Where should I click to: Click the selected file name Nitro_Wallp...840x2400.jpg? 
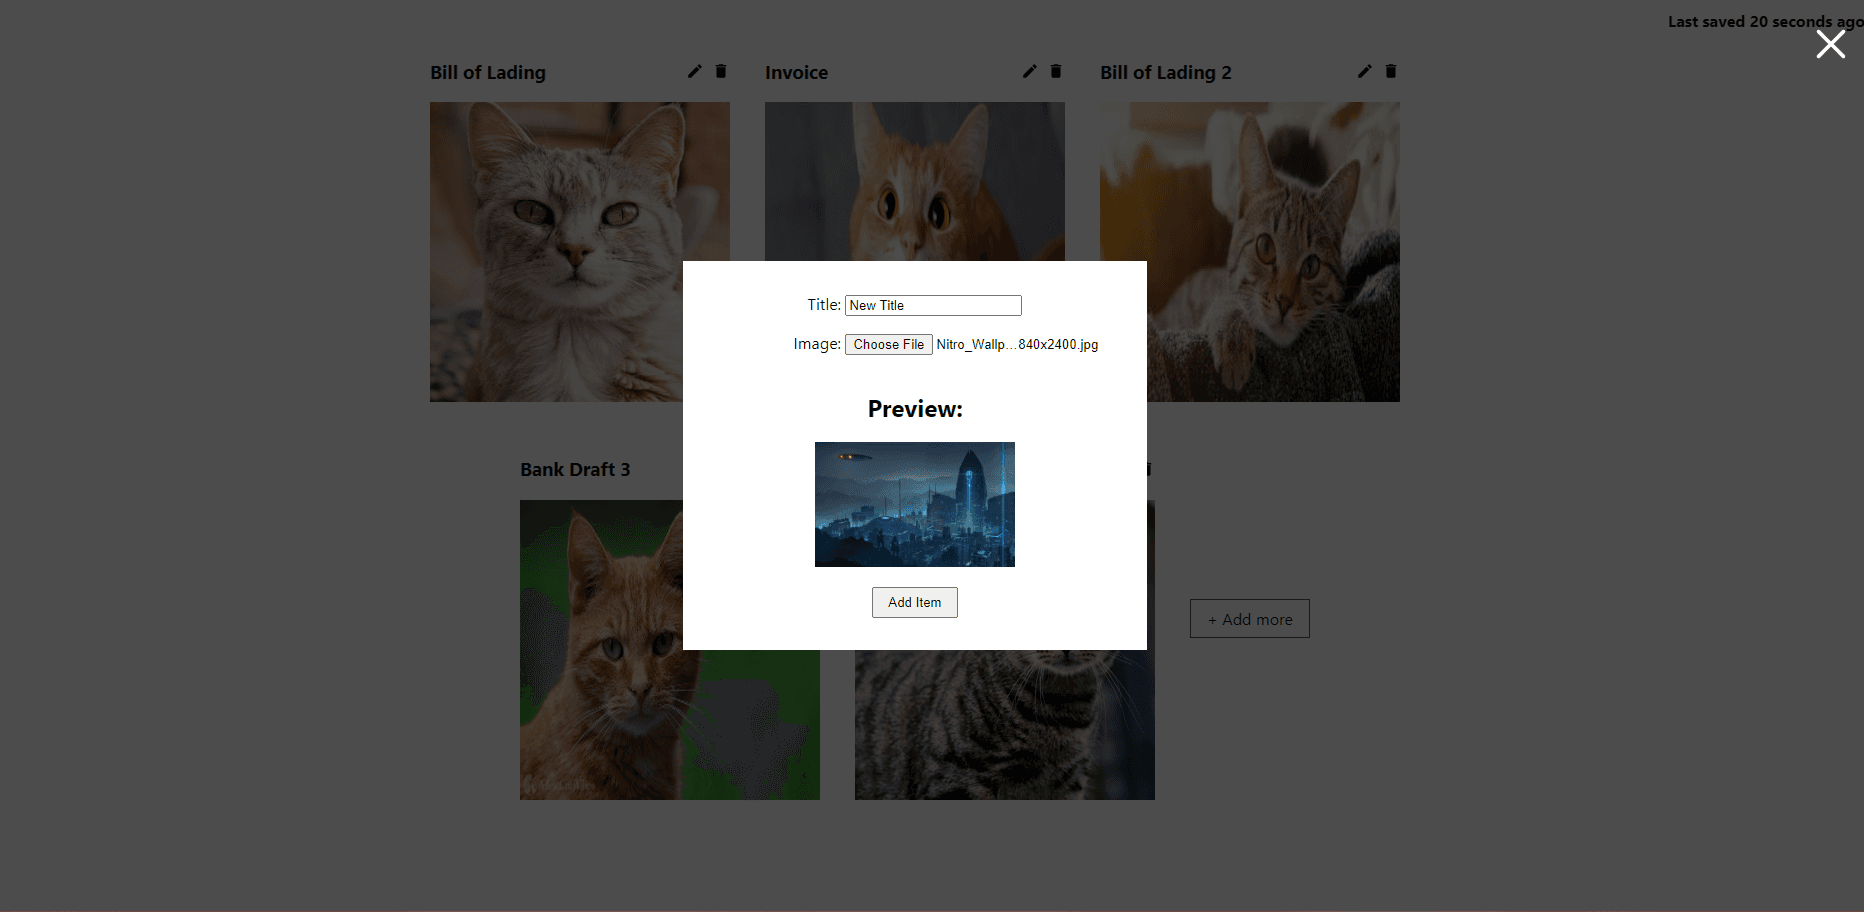click(x=1017, y=344)
